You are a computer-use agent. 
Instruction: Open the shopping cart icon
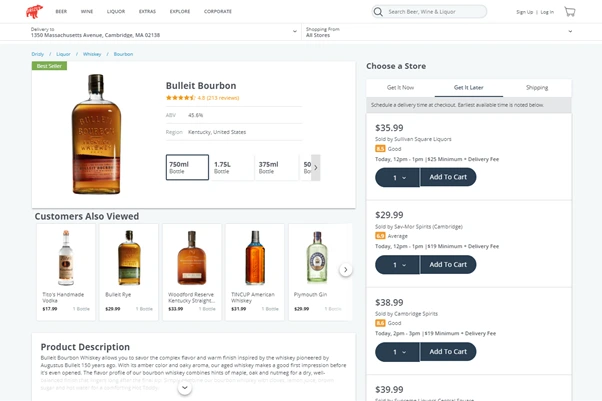[570, 12]
